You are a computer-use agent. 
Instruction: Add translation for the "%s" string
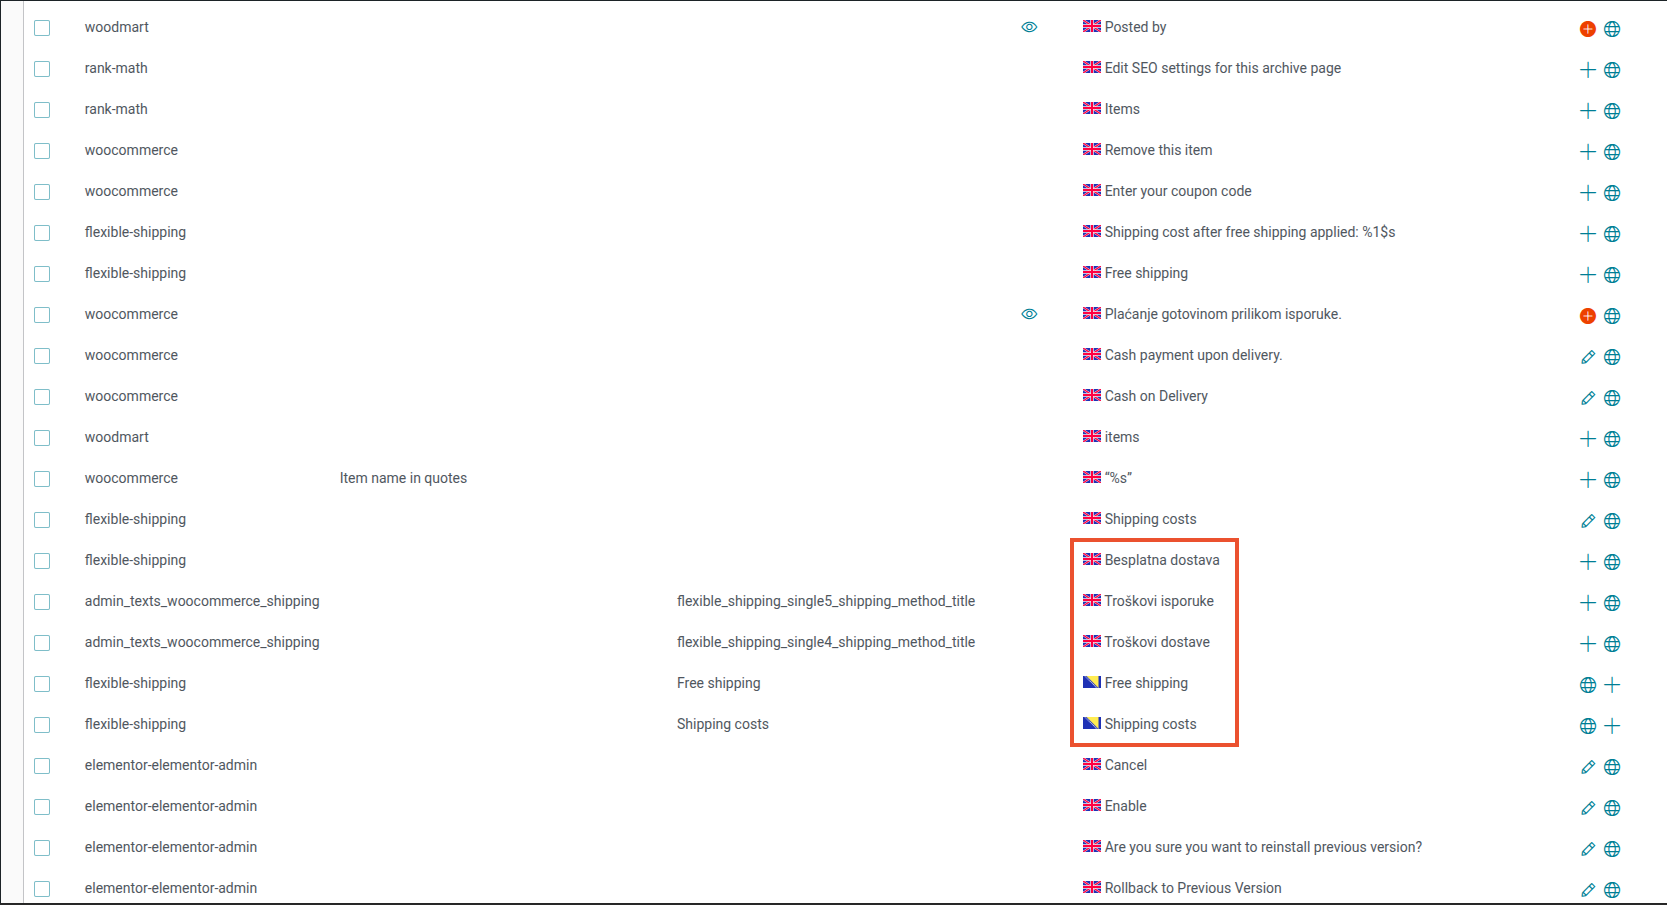point(1587,480)
